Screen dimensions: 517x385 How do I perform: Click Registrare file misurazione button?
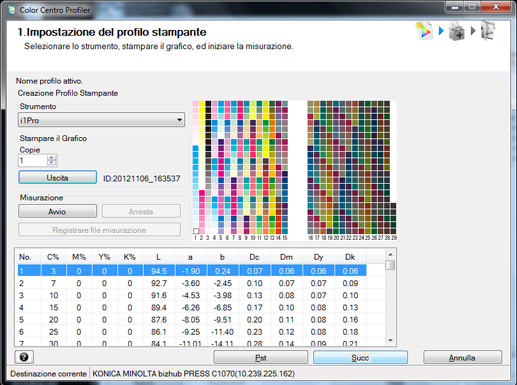tap(99, 230)
